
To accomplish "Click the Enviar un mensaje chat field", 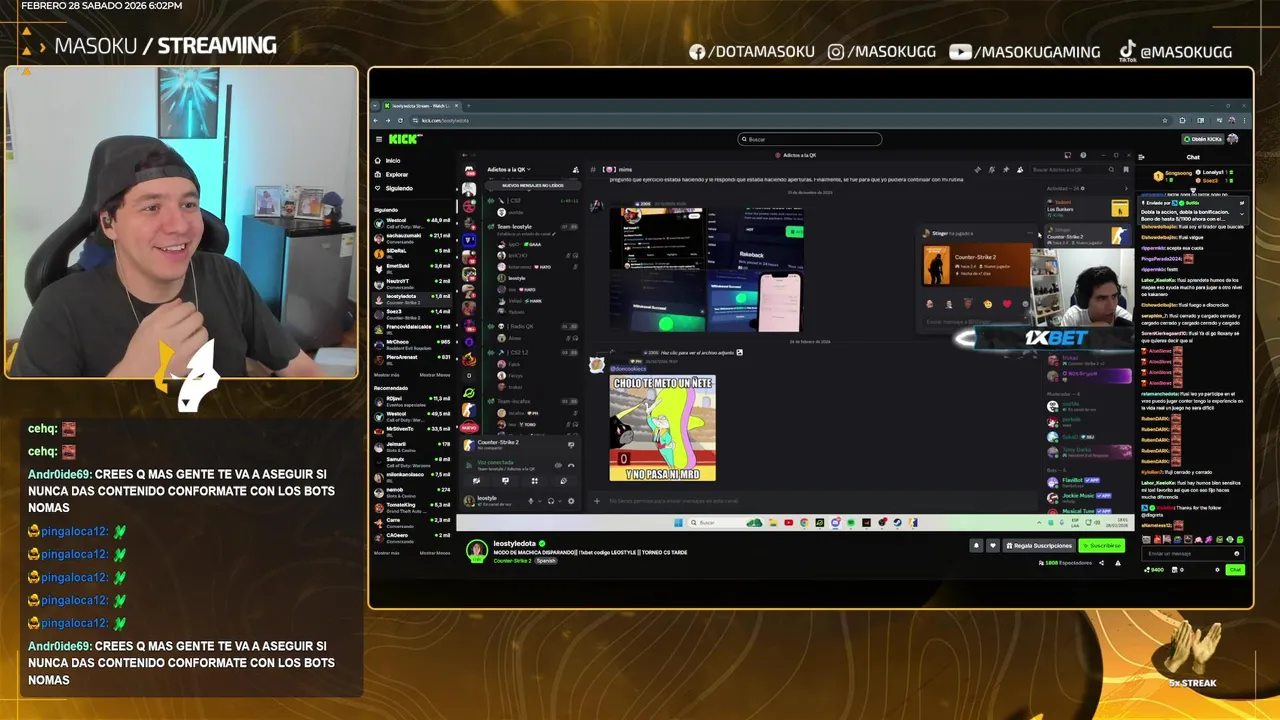I will point(1193,553).
